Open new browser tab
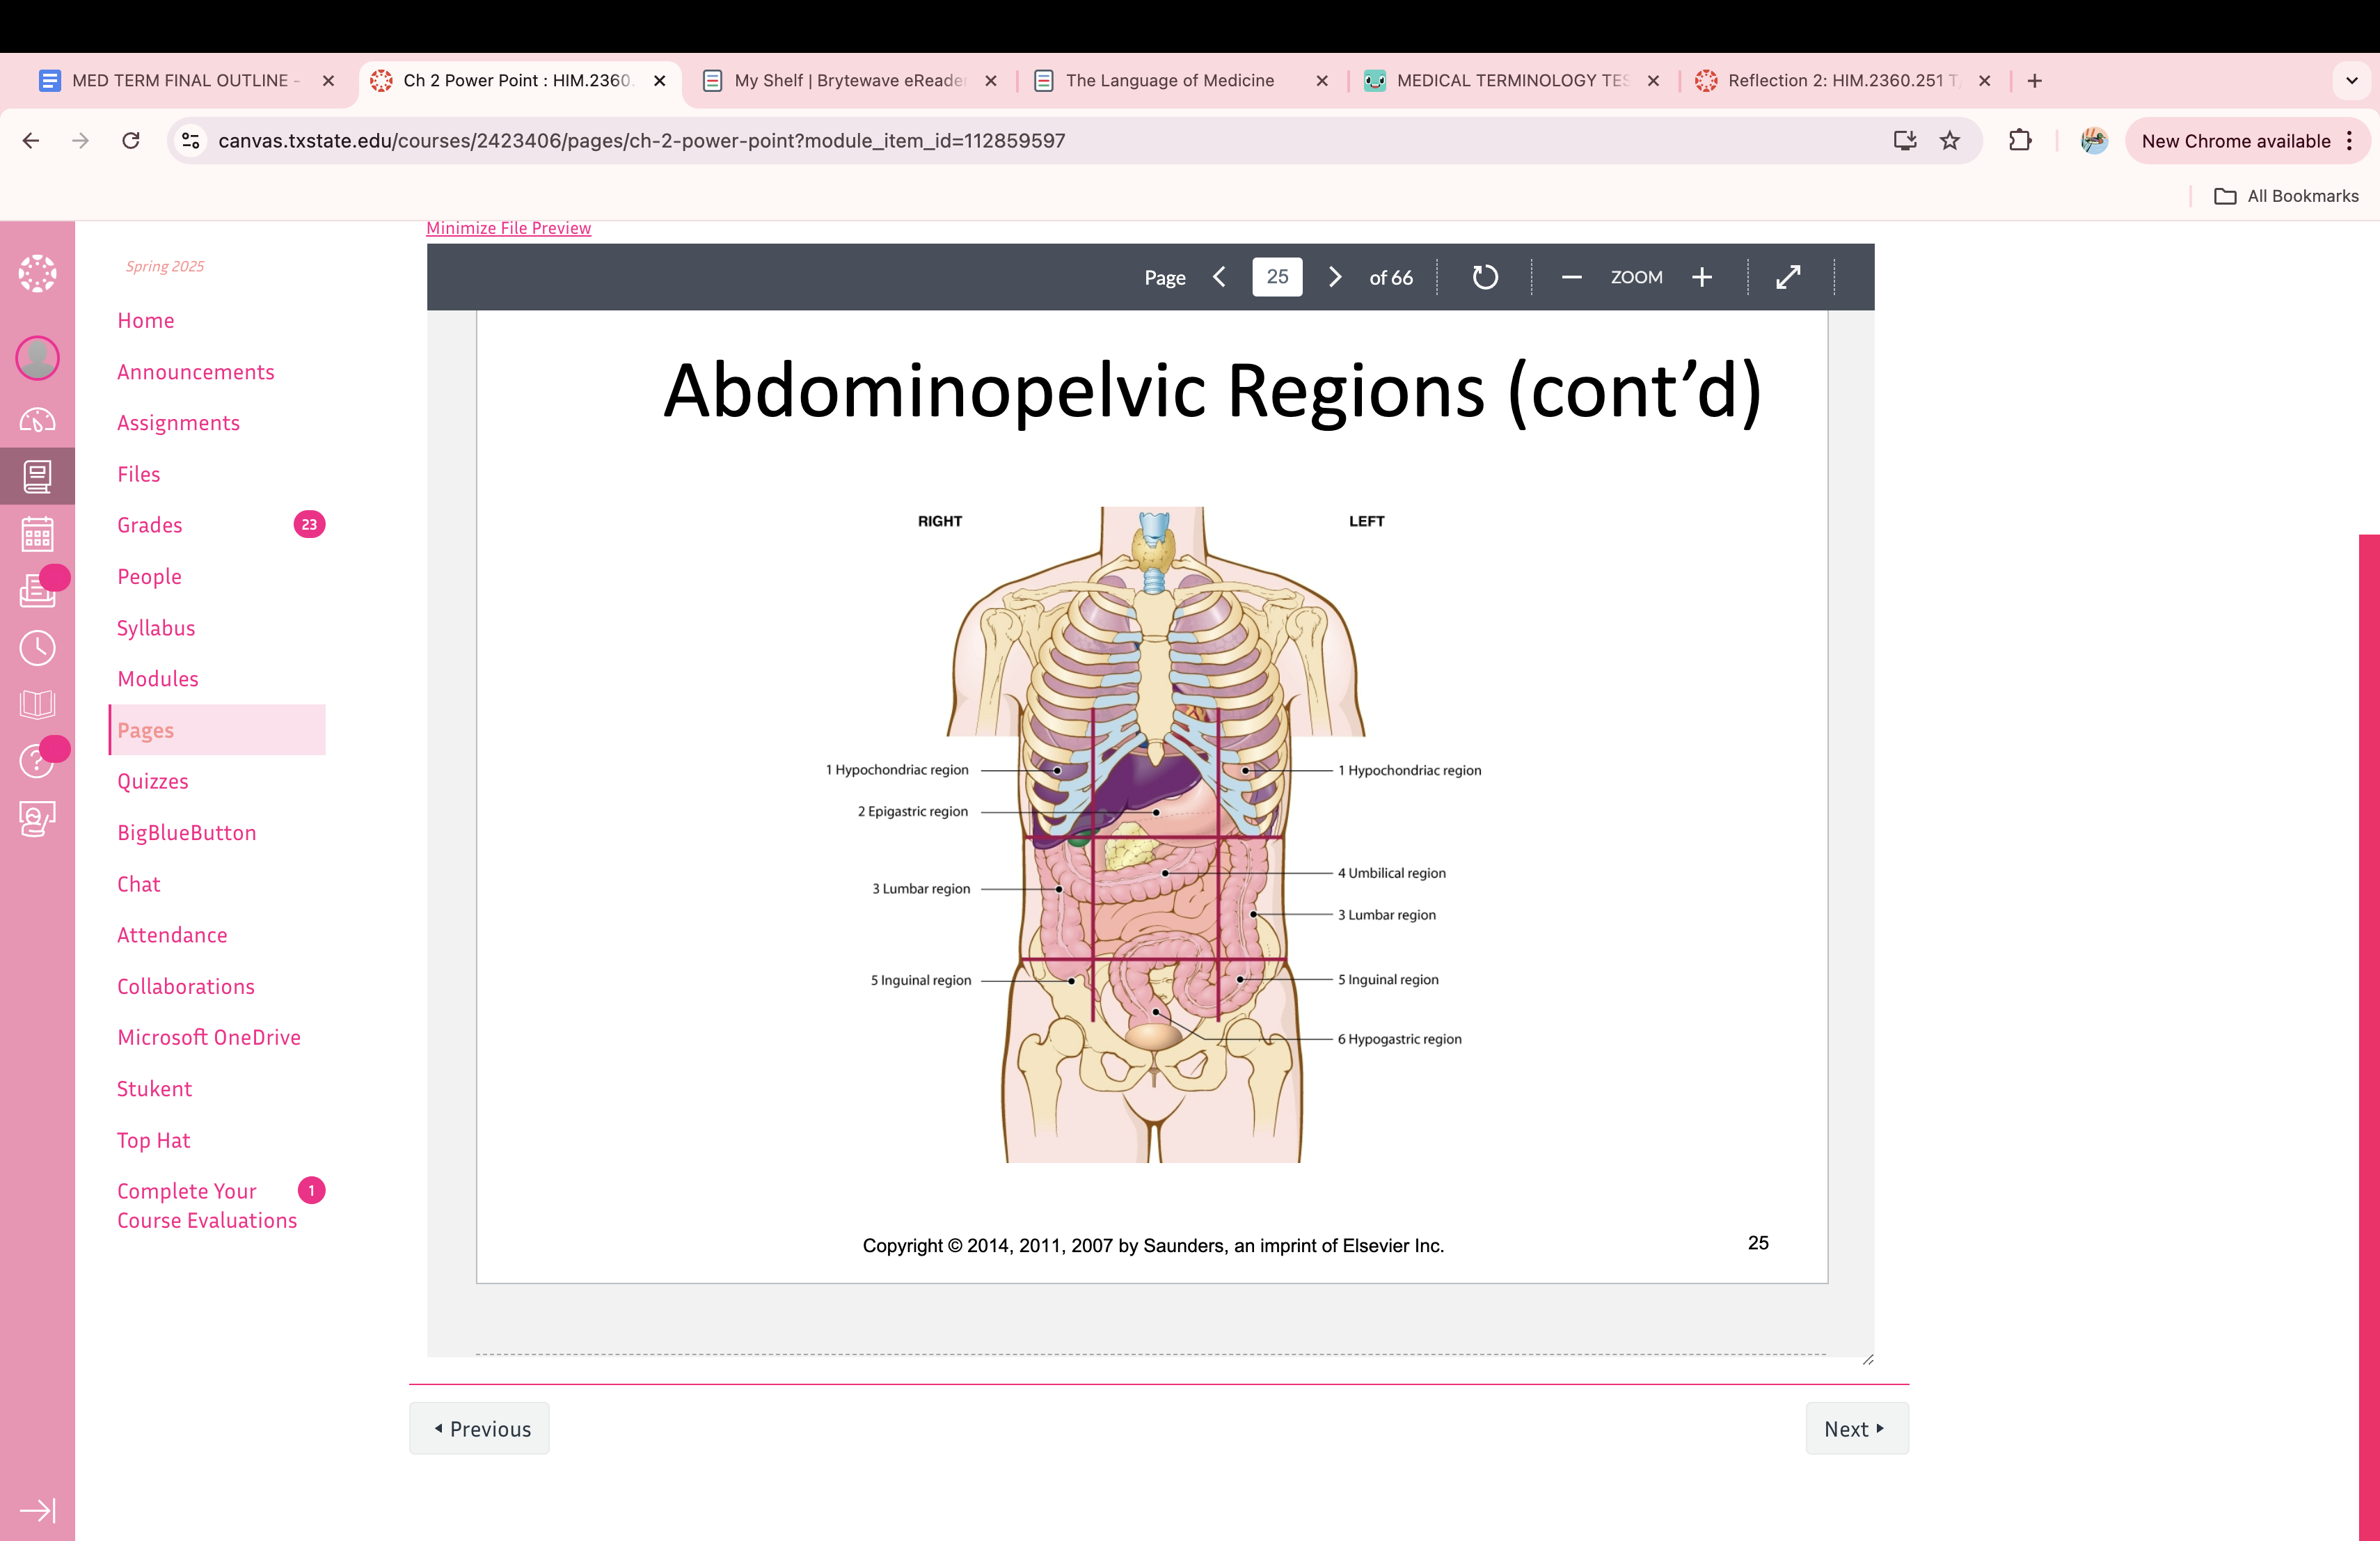Image resolution: width=2380 pixels, height=1541 pixels. pos(2034,81)
